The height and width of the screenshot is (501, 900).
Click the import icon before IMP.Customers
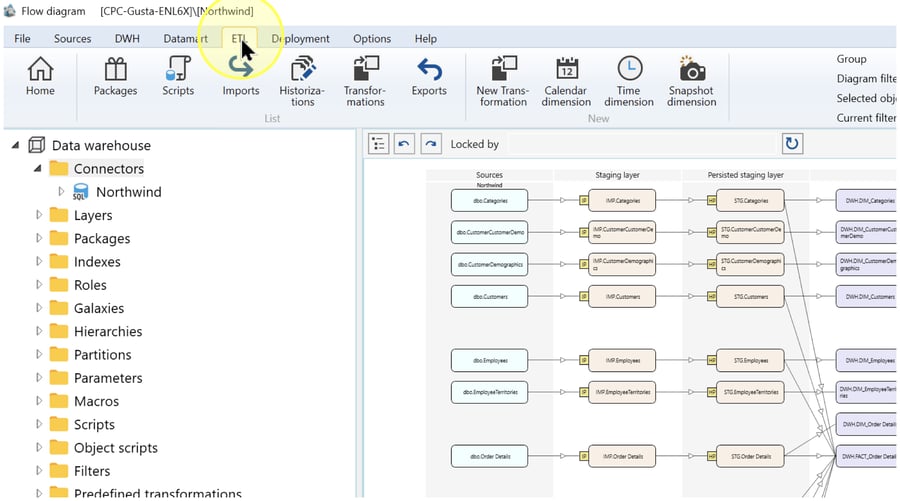click(584, 297)
